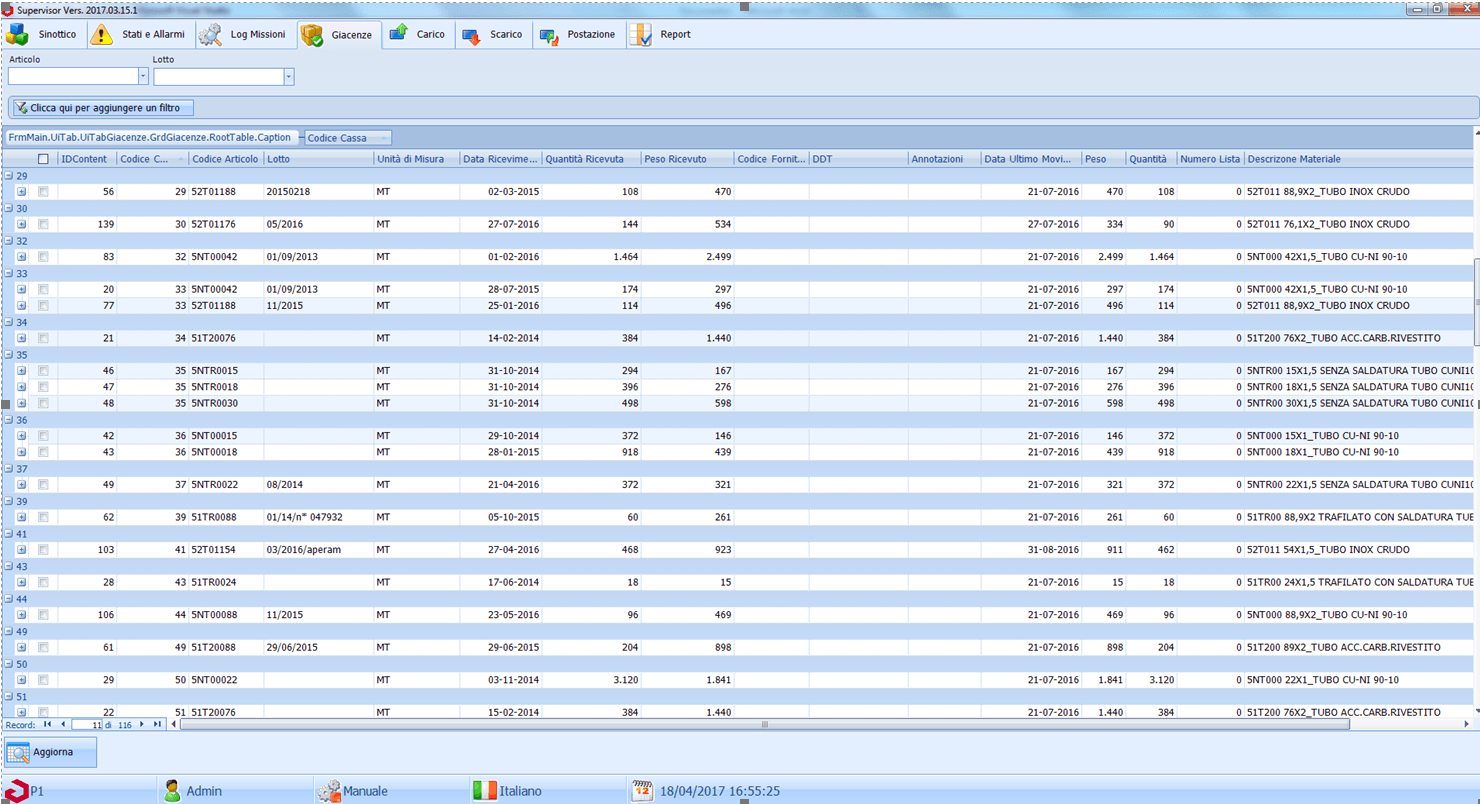Click the Codice Cassa group-by box
The width and height of the screenshot is (1480, 804).
(348, 138)
